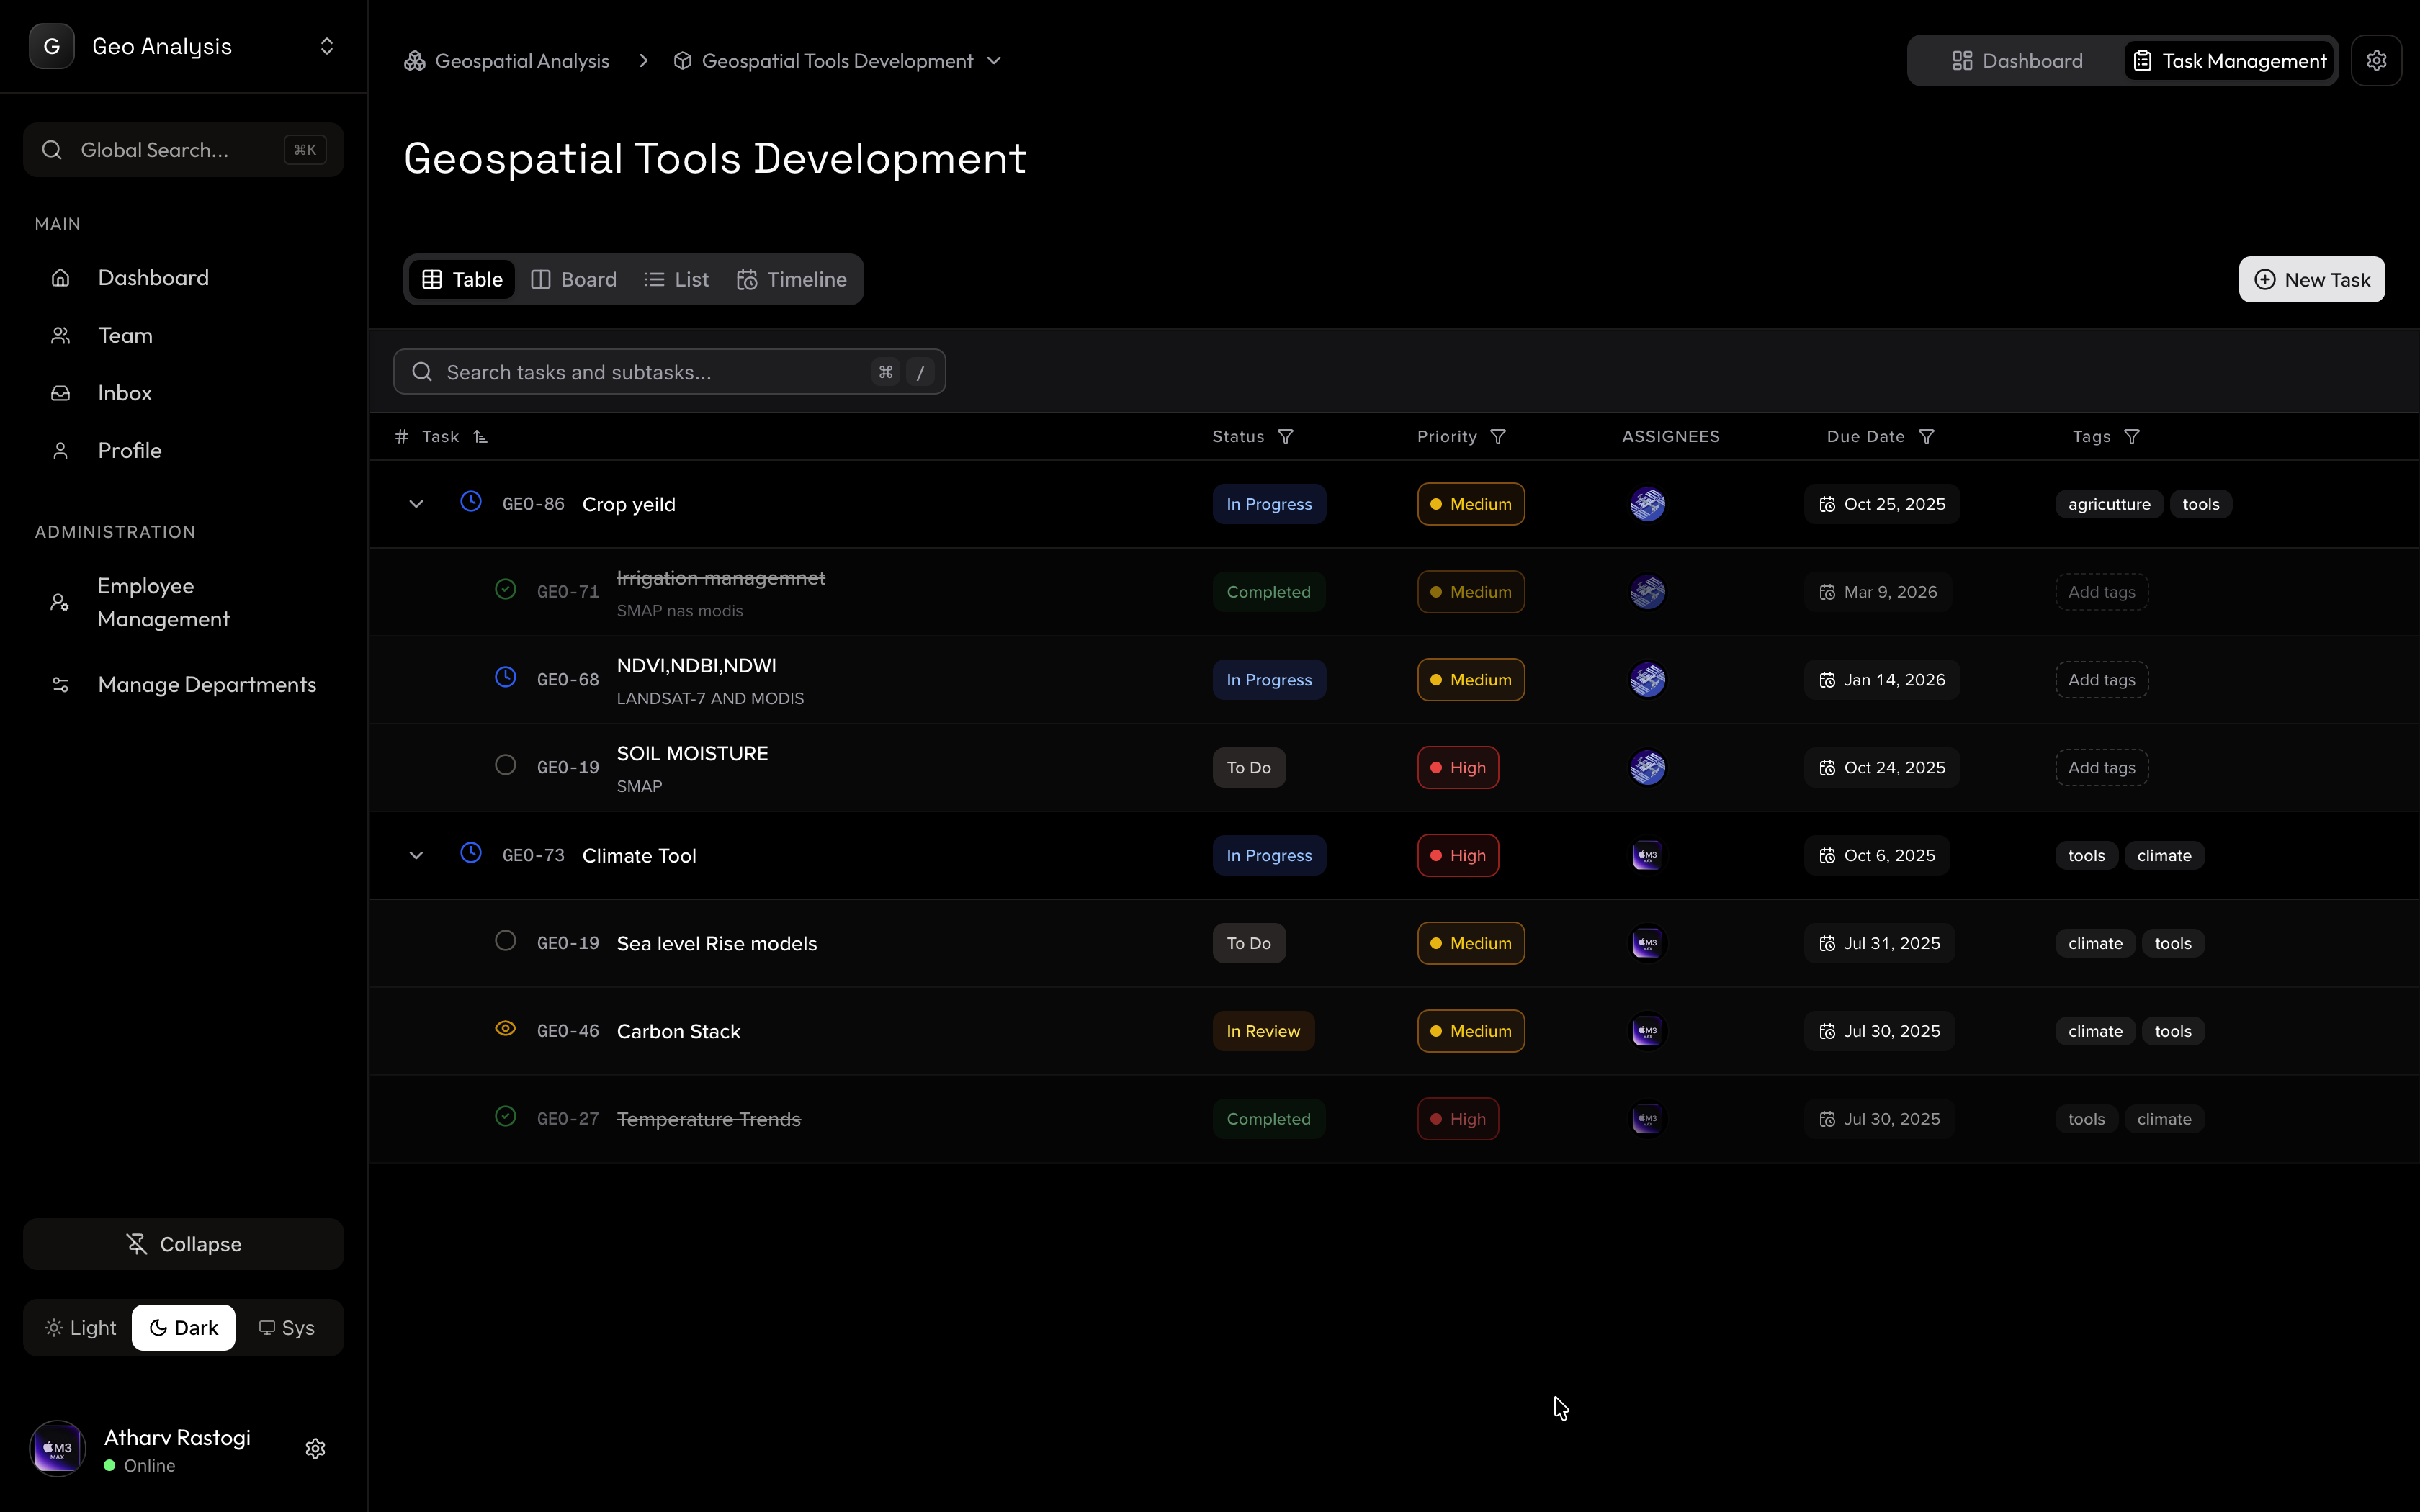This screenshot has width=2420, height=1512.
Task: Collapse the Climate Tool task row
Action: coord(415,854)
